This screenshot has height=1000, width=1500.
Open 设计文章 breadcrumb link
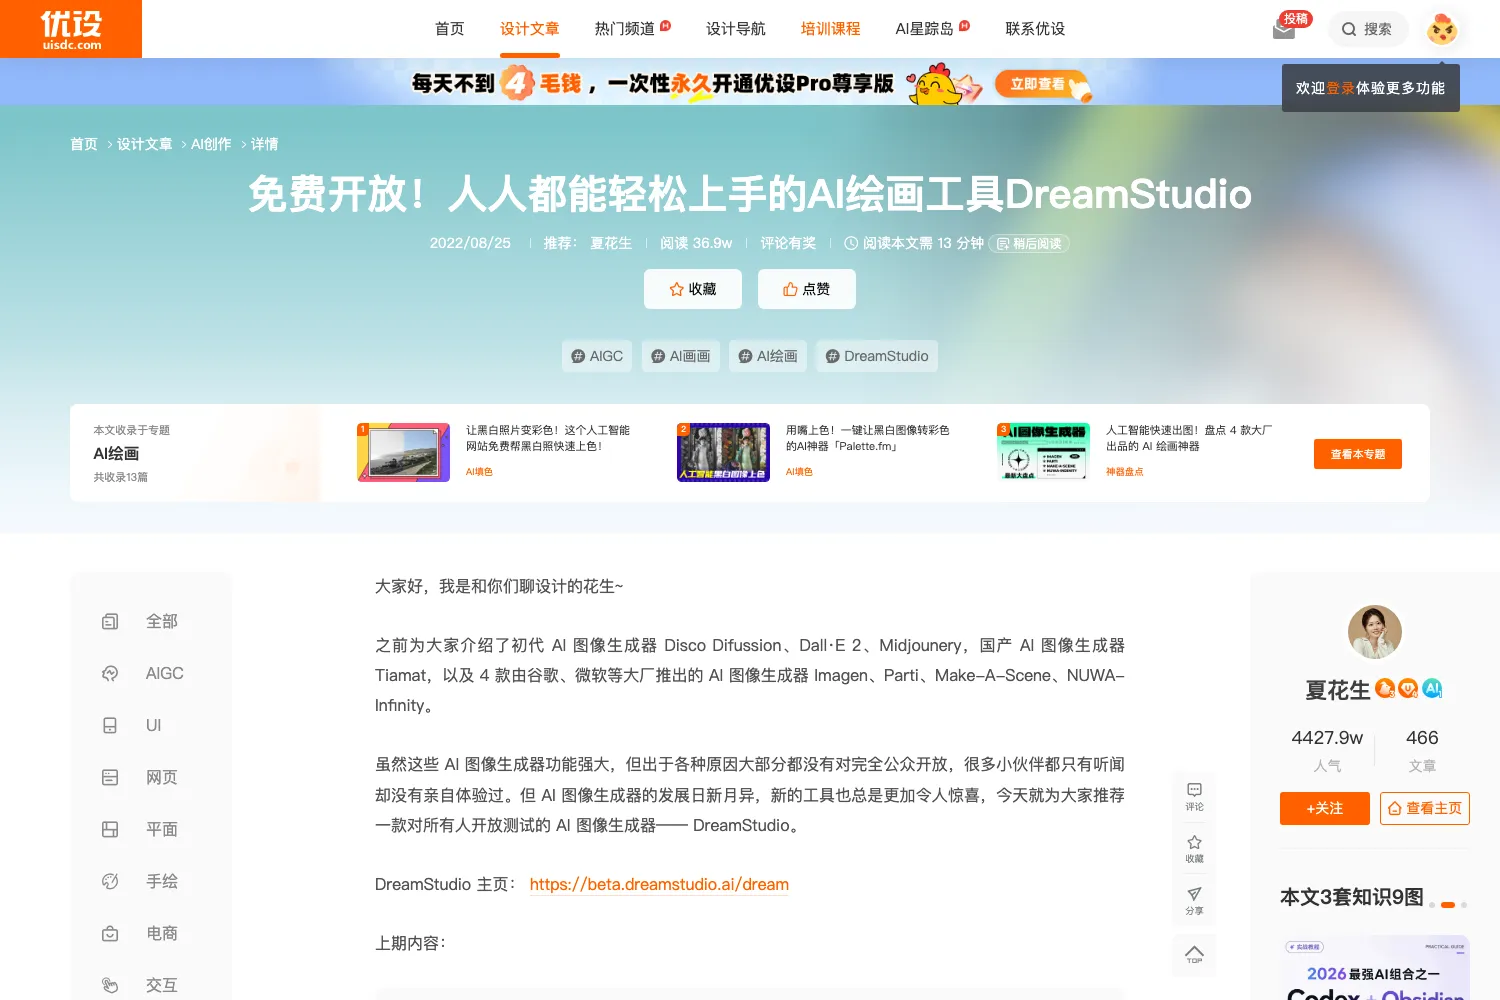point(145,144)
